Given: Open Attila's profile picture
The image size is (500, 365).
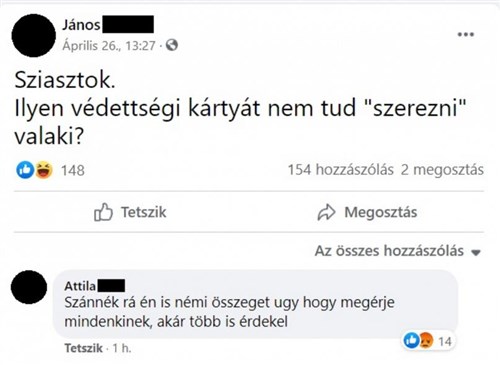Looking at the screenshot, I should pos(29,287).
